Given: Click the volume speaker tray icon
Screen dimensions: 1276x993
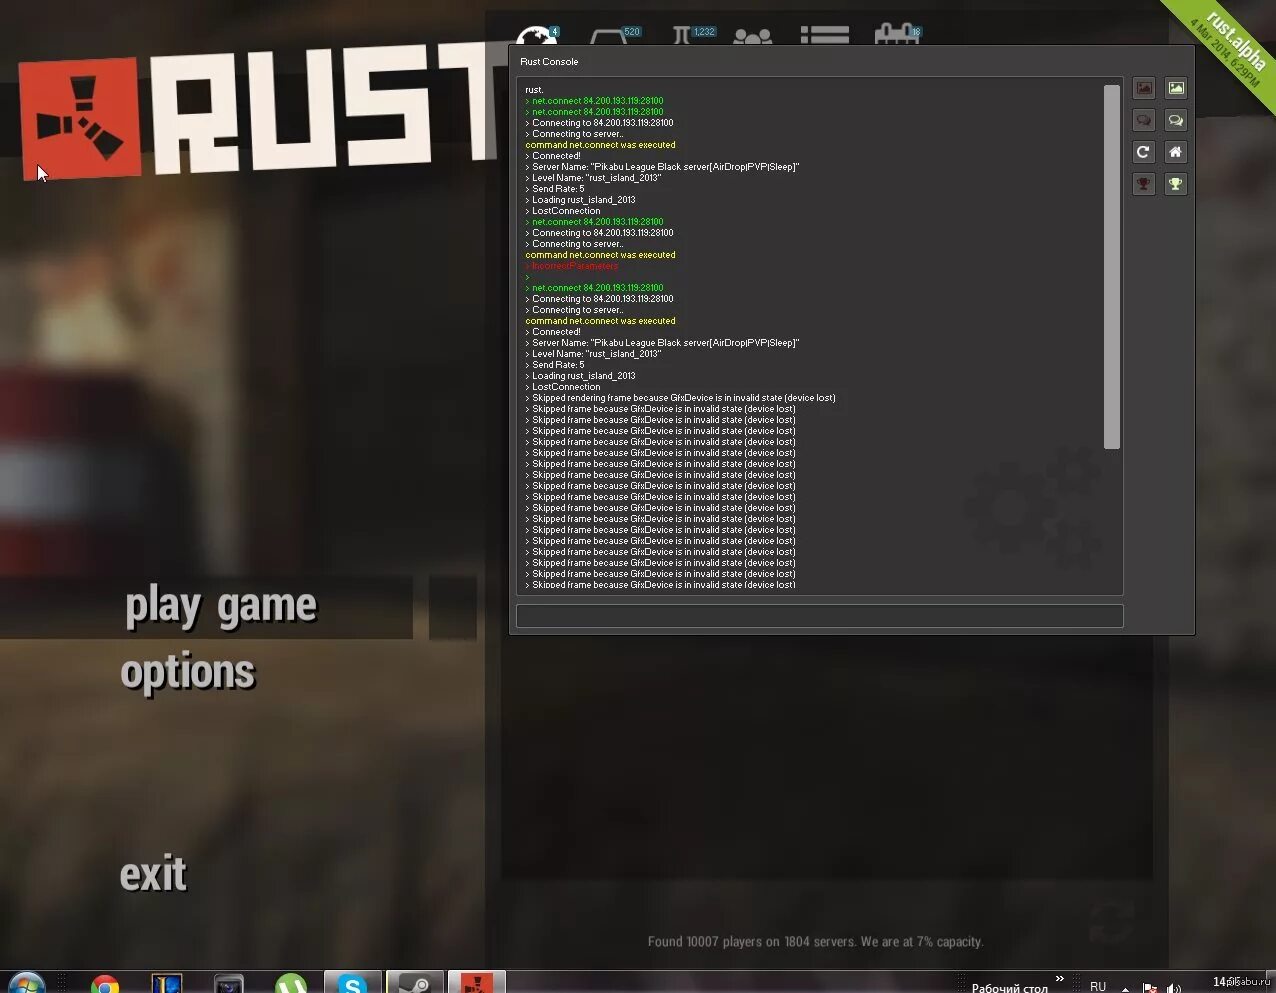Looking at the screenshot, I should (x=1174, y=988).
